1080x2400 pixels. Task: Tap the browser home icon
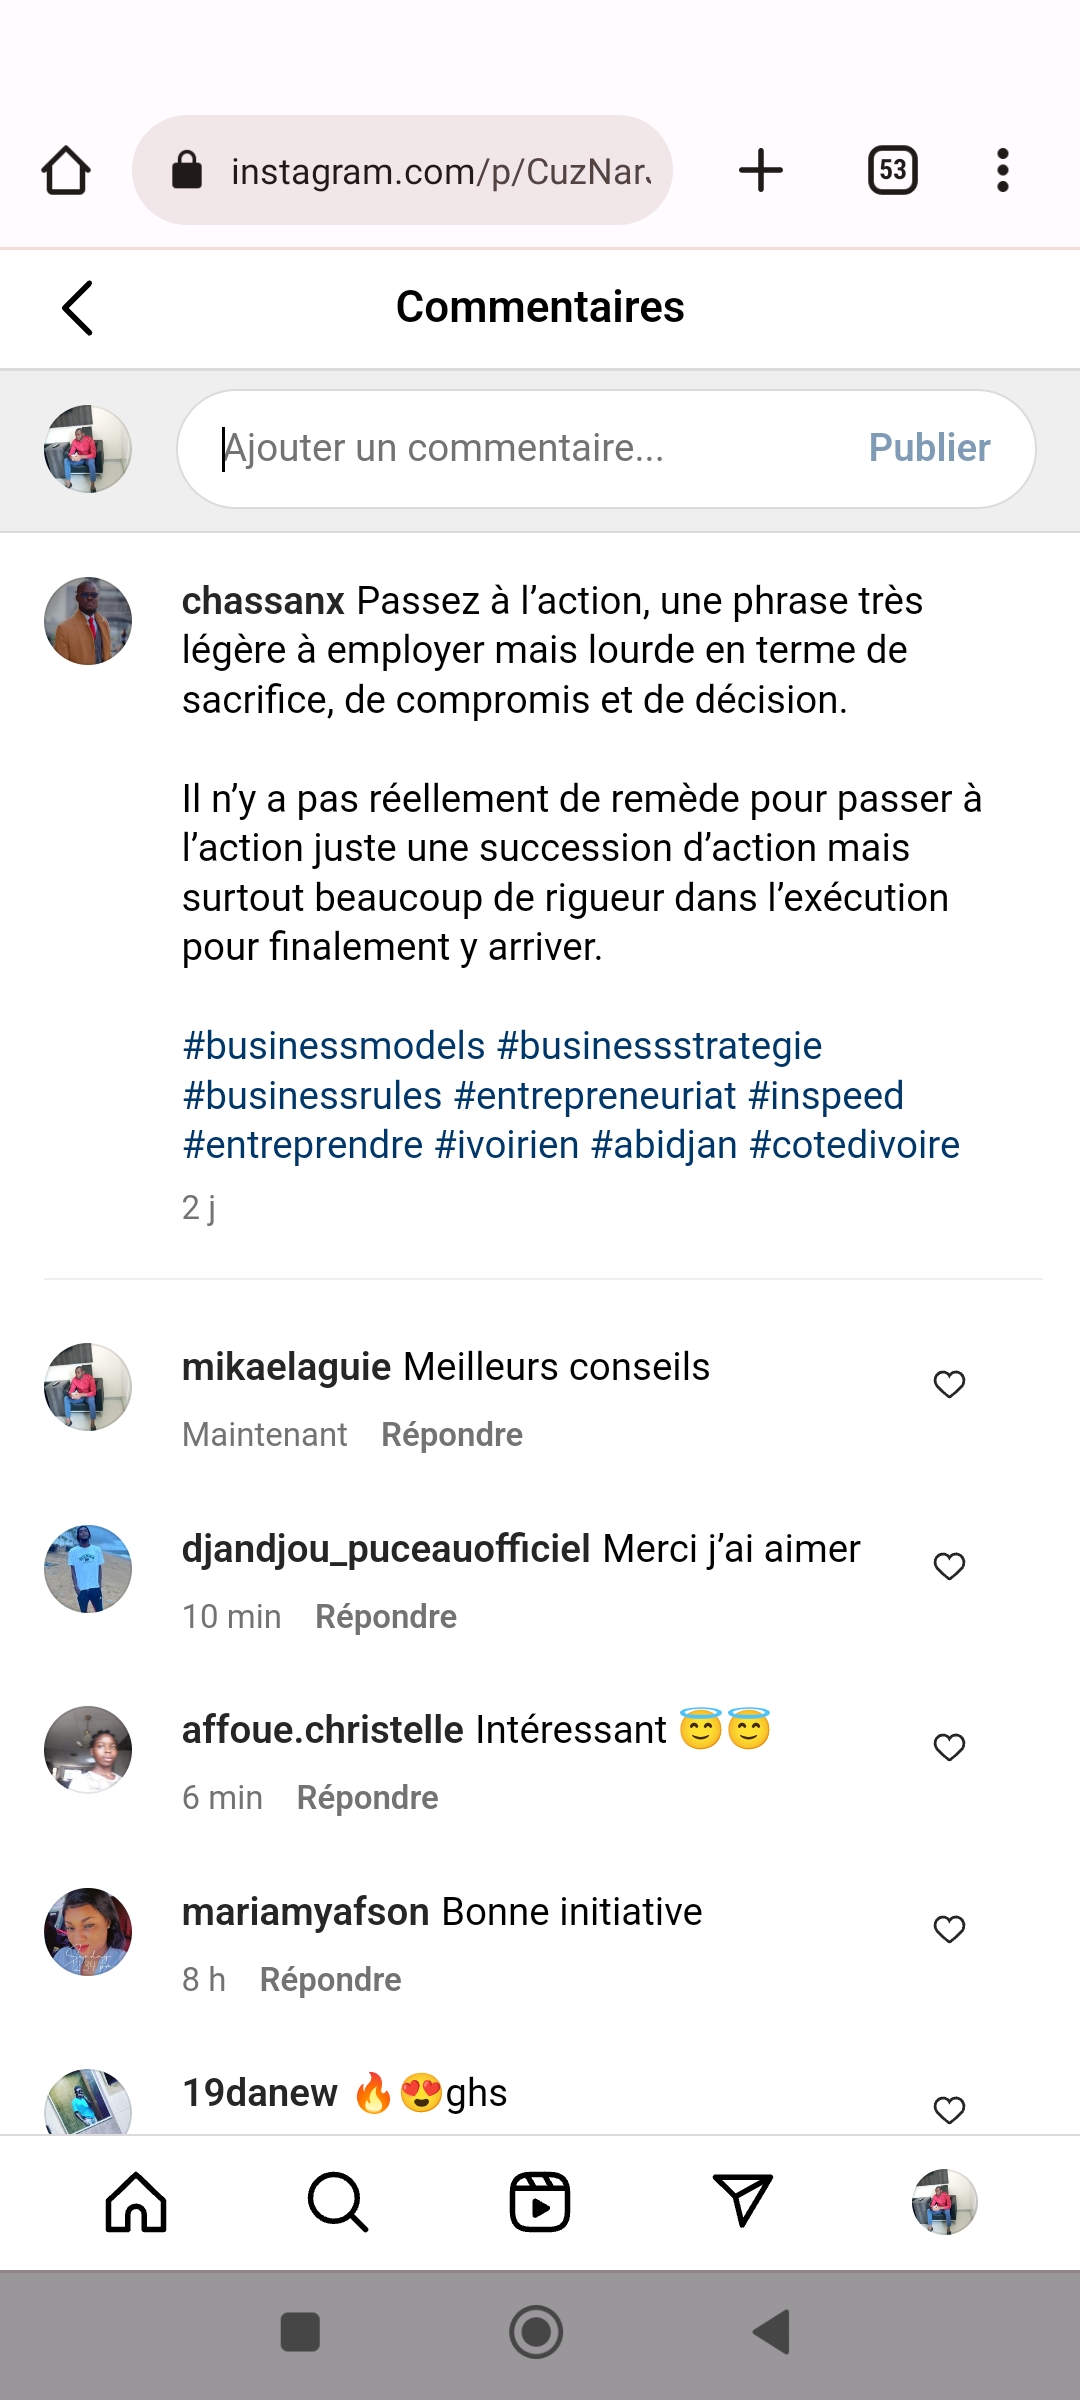(x=66, y=170)
